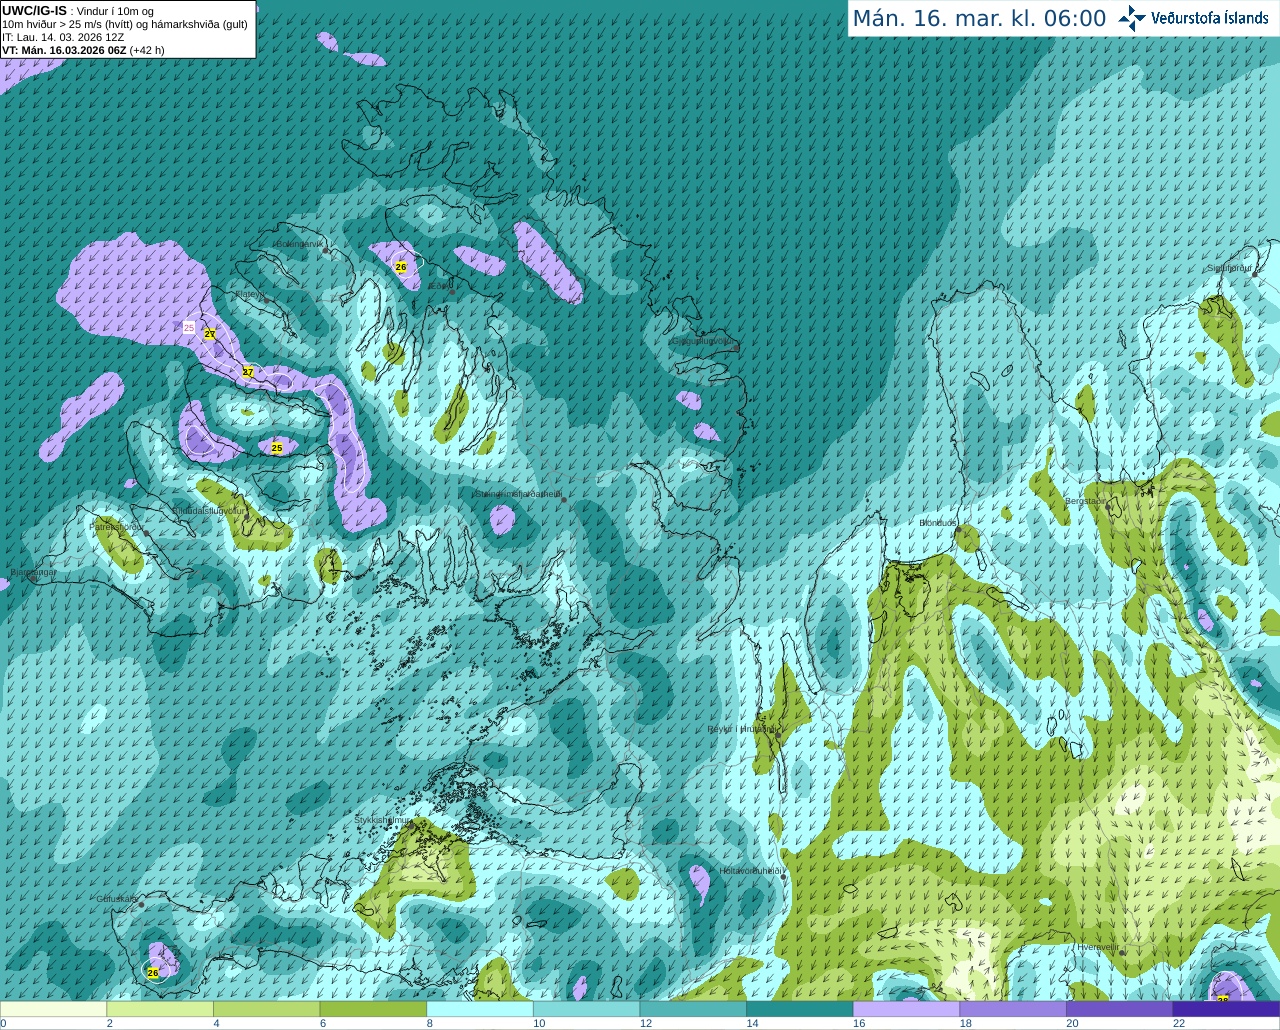The height and width of the screenshot is (1030, 1280).
Task: Click the Bergstaðir station label
Action: (1086, 501)
